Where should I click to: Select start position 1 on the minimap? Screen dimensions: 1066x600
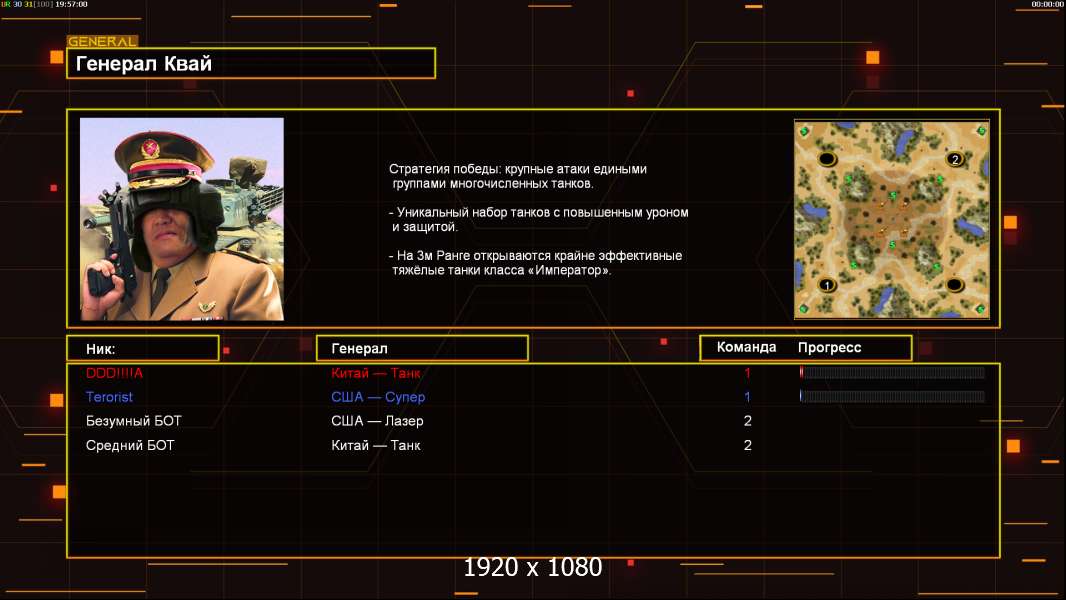point(827,285)
